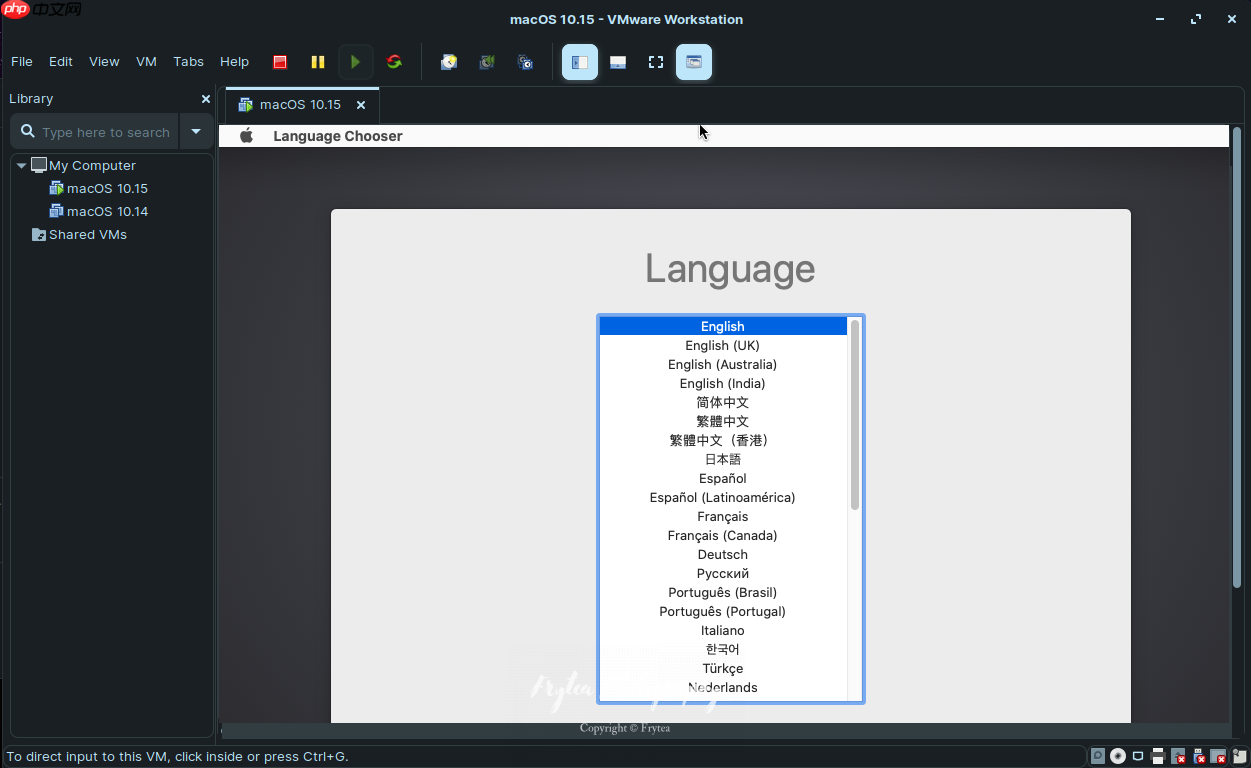Viewport: 1251px width, 768px height.
Task: Enter full screen mode
Action: [x=656, y=62]
